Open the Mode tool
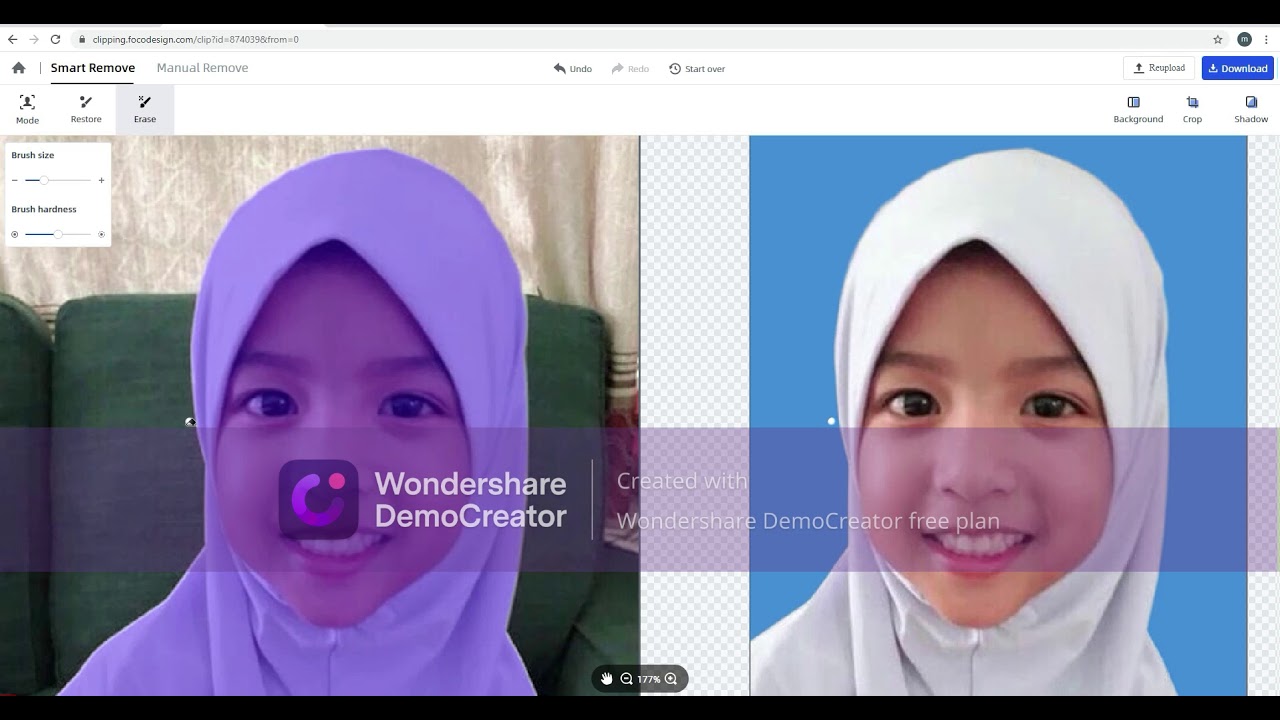Viewport: 1280px width, 720px height. point(27,110)
